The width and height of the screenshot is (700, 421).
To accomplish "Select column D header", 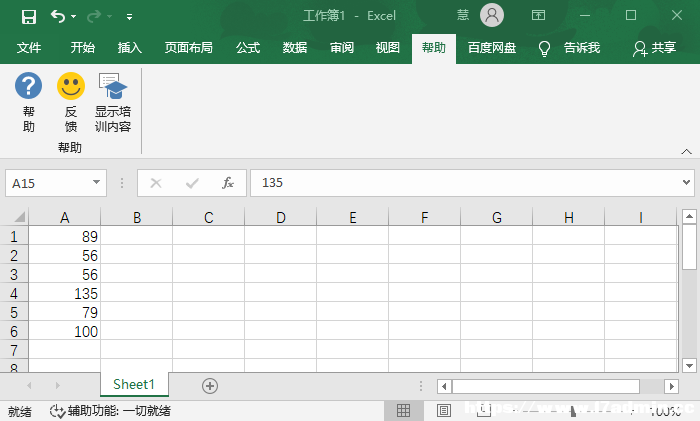I will 280,217.
